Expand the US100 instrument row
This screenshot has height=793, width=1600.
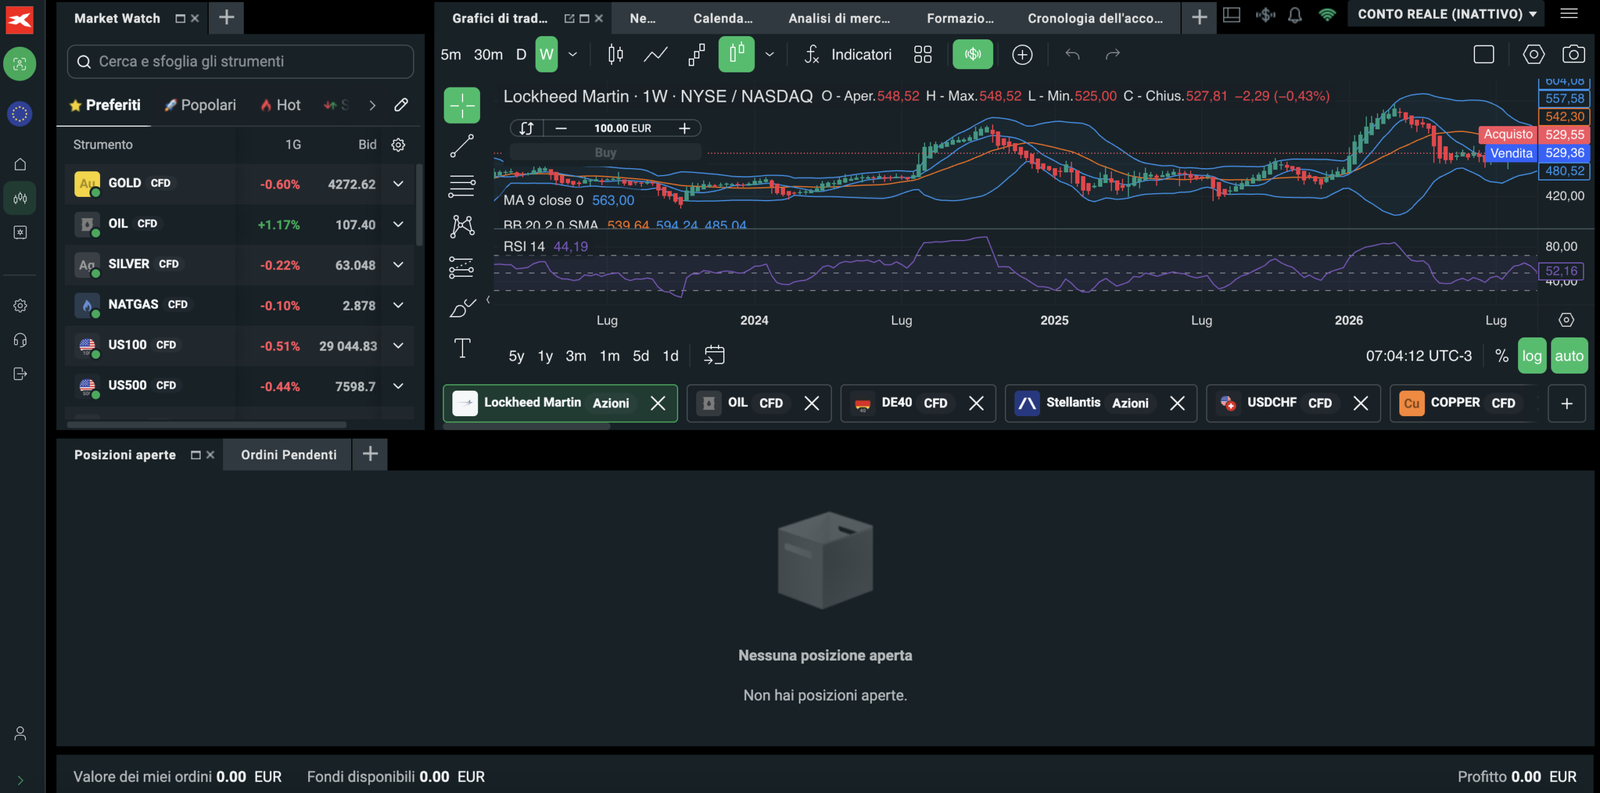[x=398, y=346]
